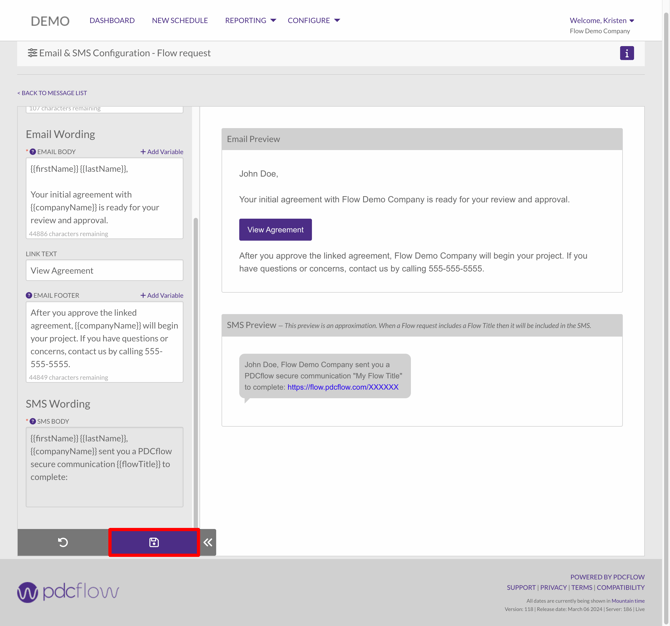Click the Link Text input field

click(x=104, y=270)
